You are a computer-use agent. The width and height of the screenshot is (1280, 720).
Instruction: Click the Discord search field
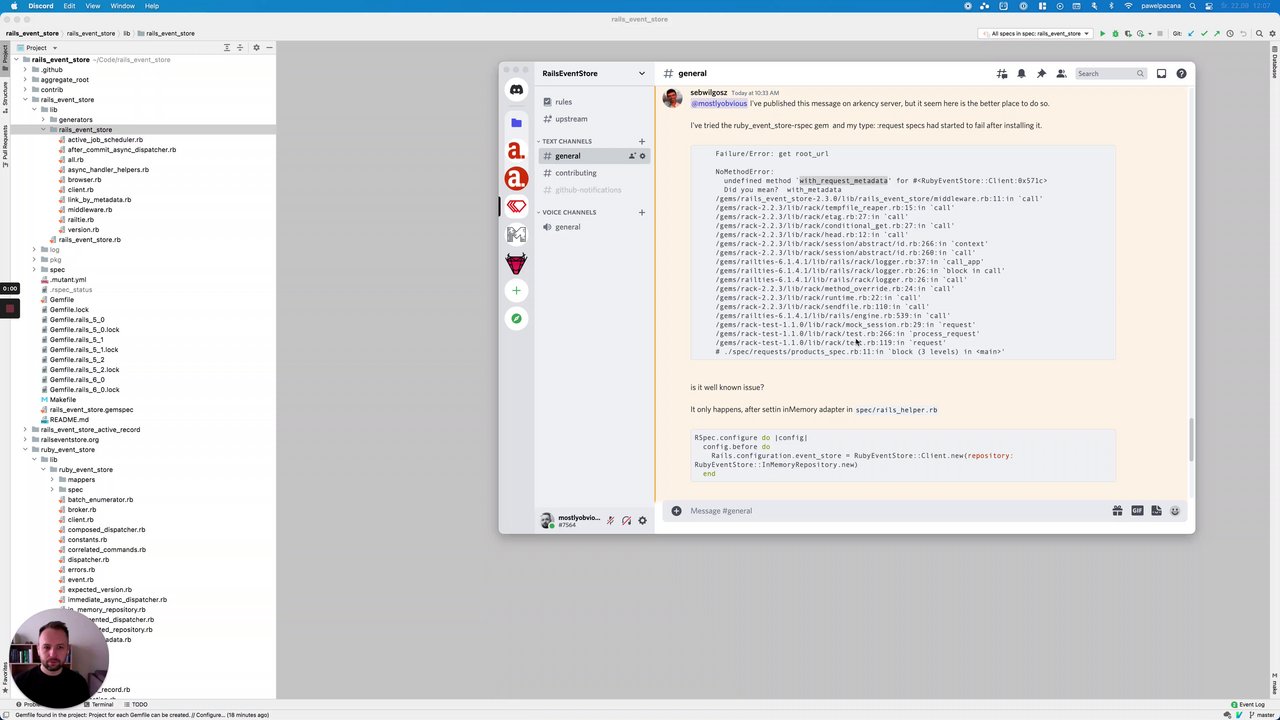pos(1110,73)
